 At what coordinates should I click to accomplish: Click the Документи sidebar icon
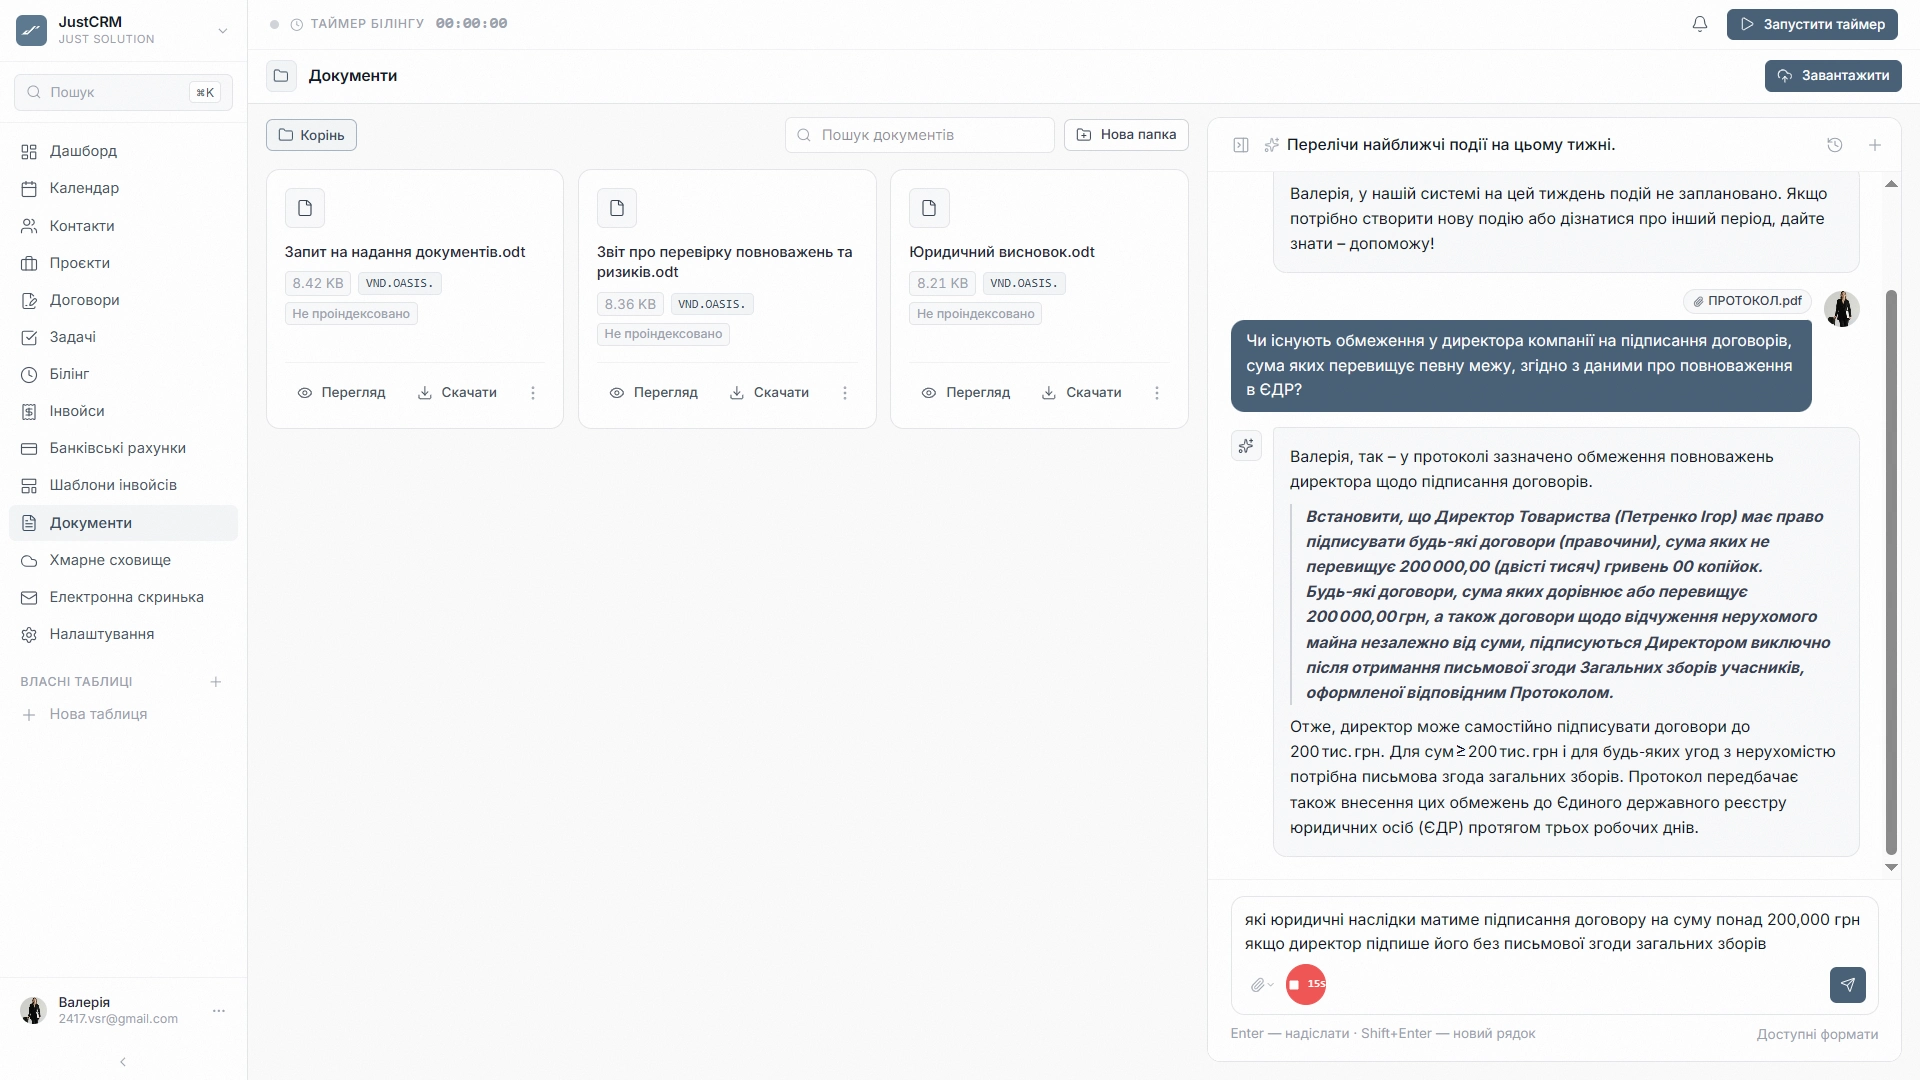29,523
